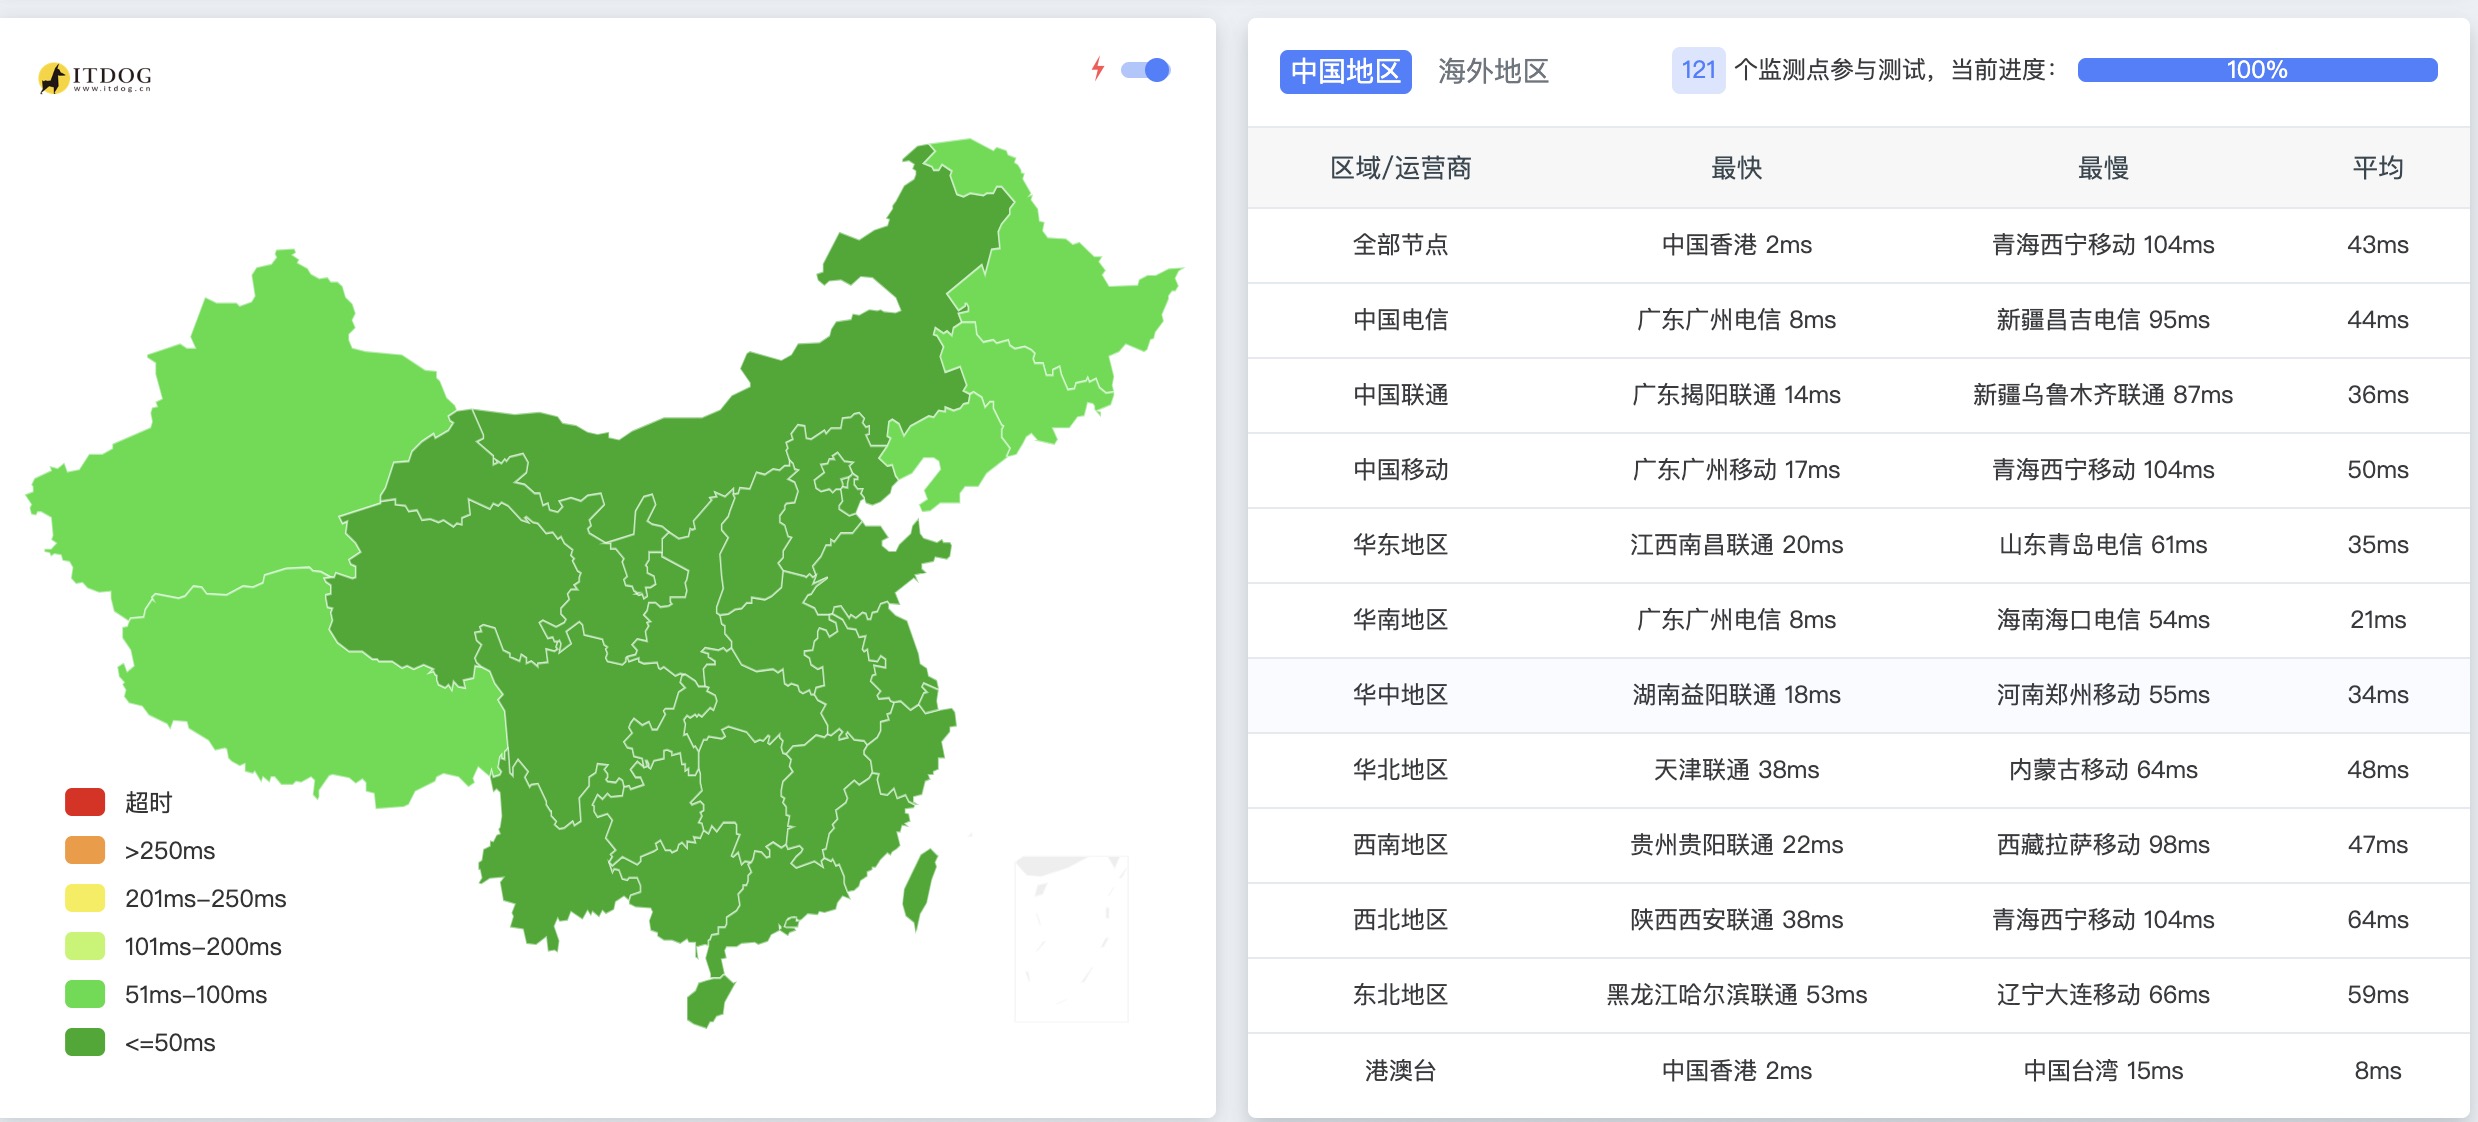Click the 广东揭阳联通 14ms cell

pyautogui.click(x=1736, y=395)
